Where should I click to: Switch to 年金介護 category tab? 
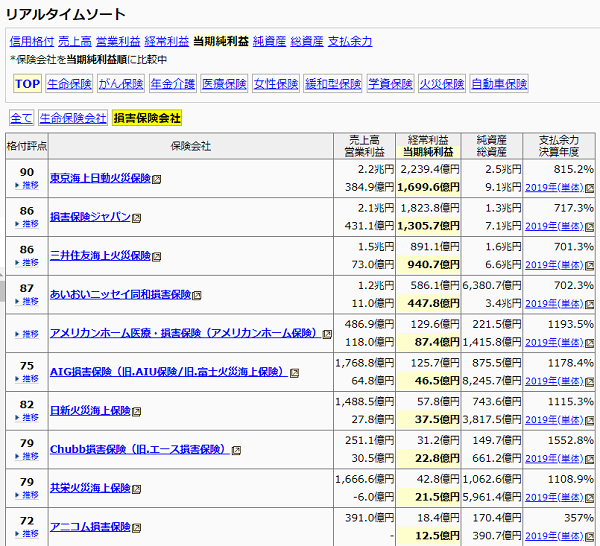pyautogui.click(x=173, y=83)
